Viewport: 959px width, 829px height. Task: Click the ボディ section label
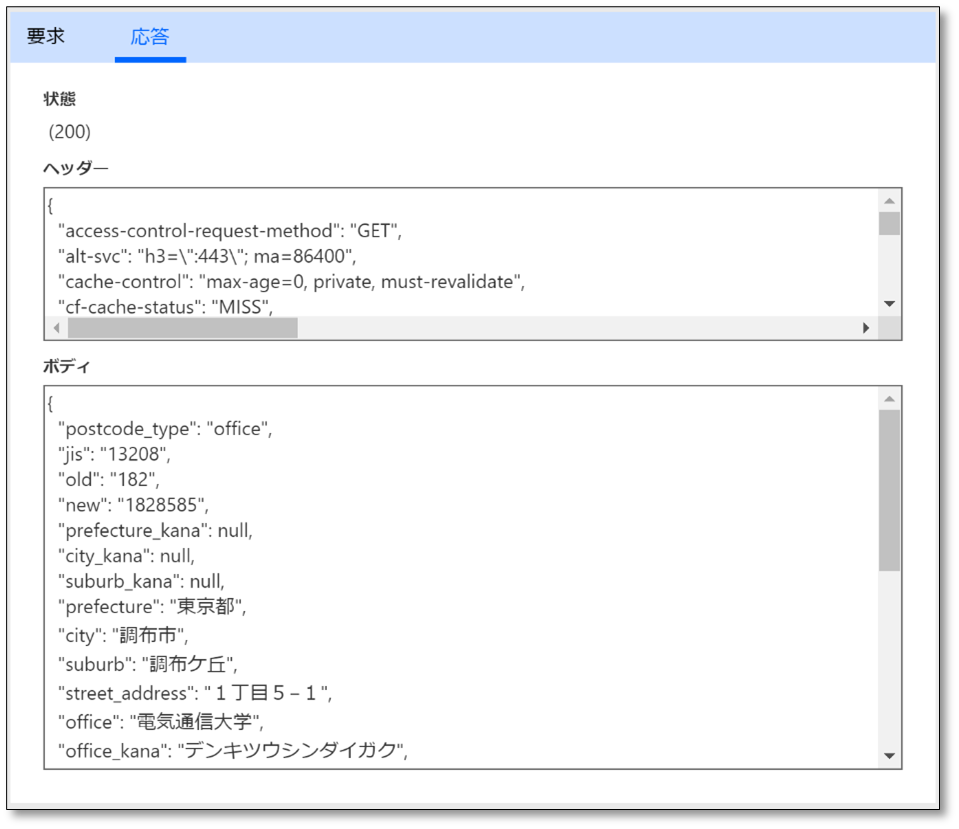[67, 366]
